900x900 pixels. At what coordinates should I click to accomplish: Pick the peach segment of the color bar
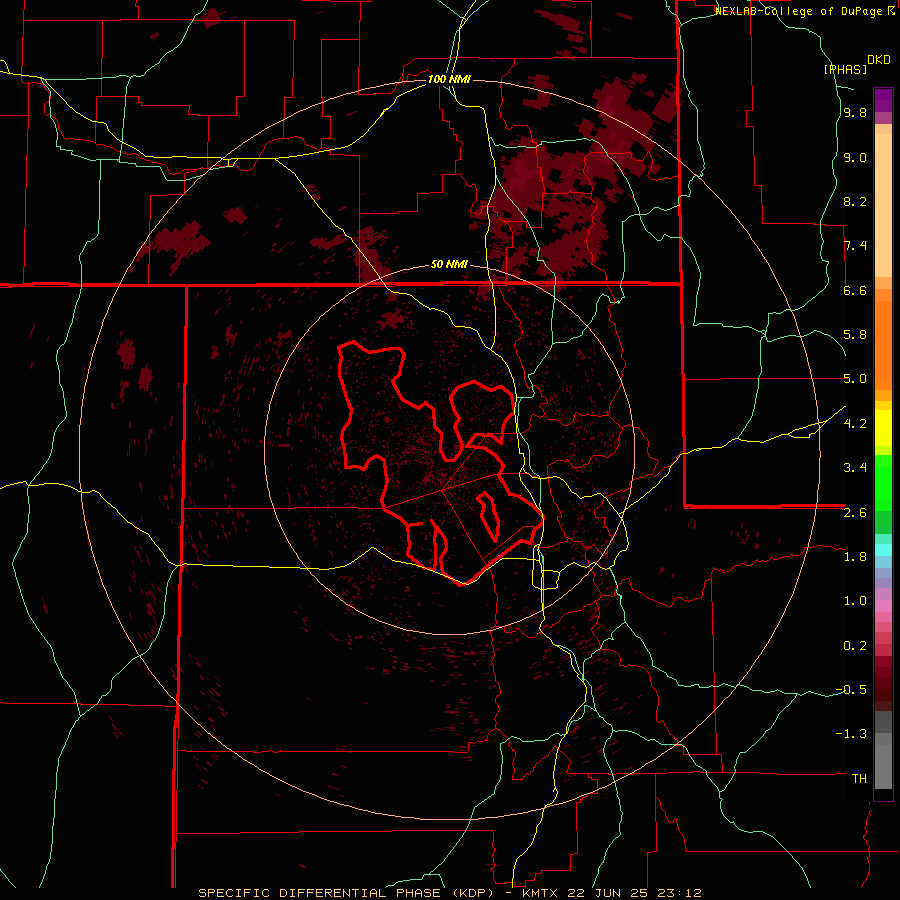click(x=883, y=205)
